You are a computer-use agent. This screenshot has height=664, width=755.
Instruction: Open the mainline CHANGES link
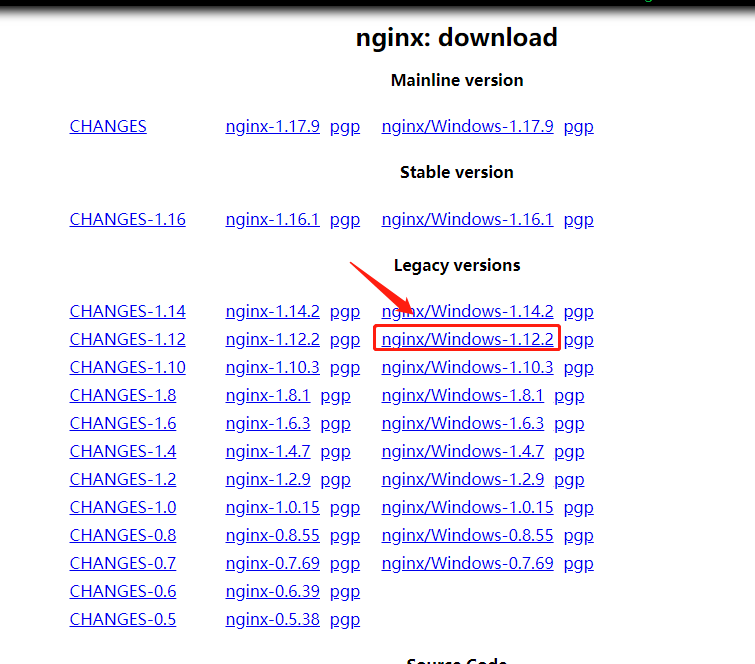(108, 126)
